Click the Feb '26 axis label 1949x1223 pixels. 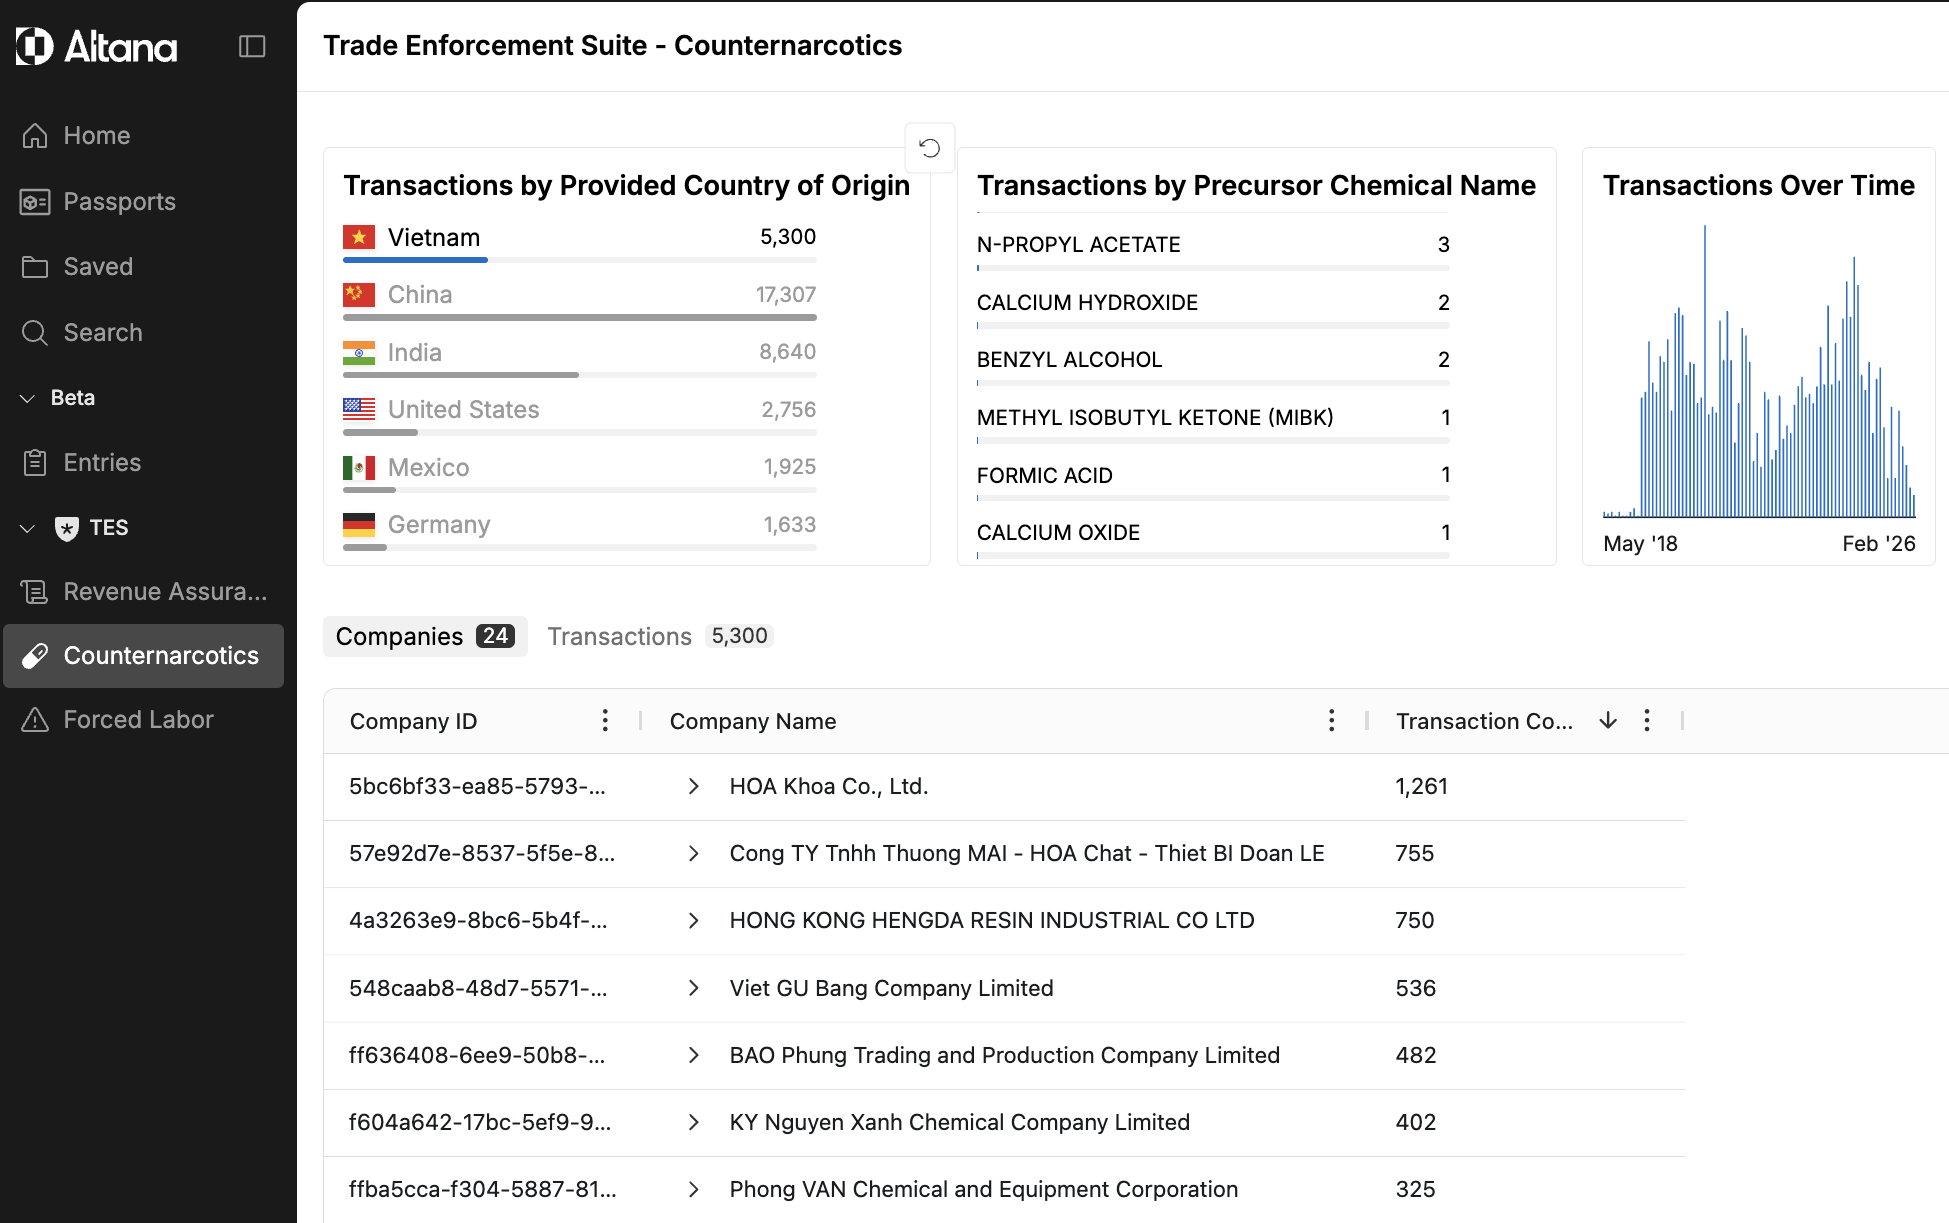tap(1879, 544)
